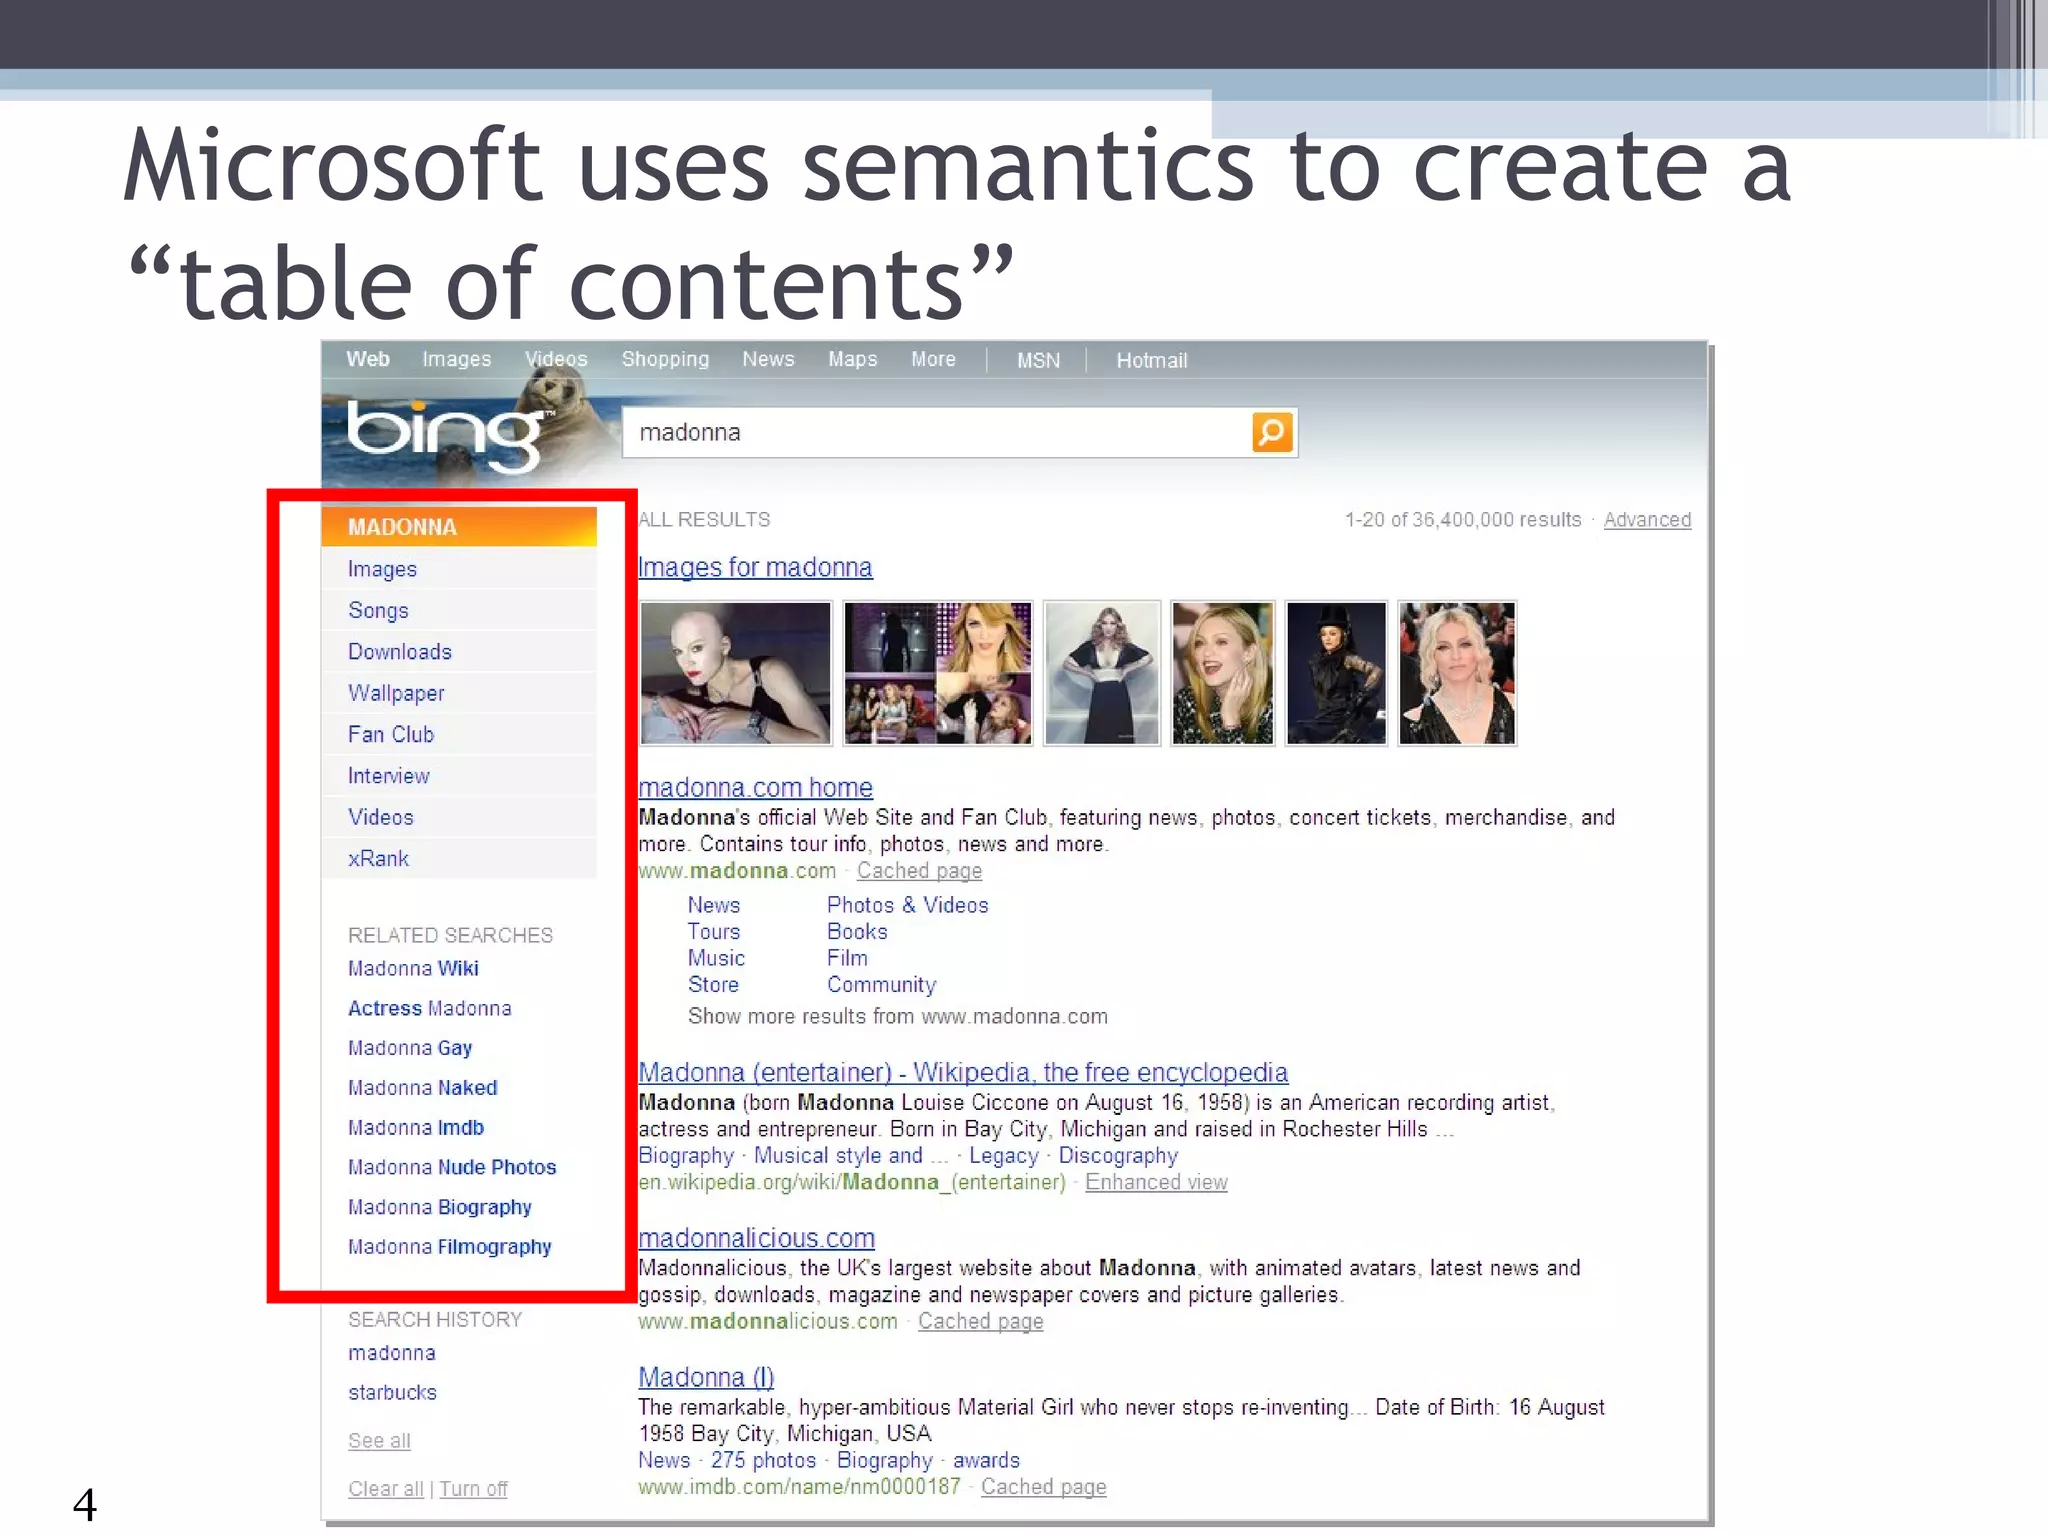This screenshot has width=2048, height=1536.
Task: Go to MSN link in top bar
Action: (x=1038, y=361)
